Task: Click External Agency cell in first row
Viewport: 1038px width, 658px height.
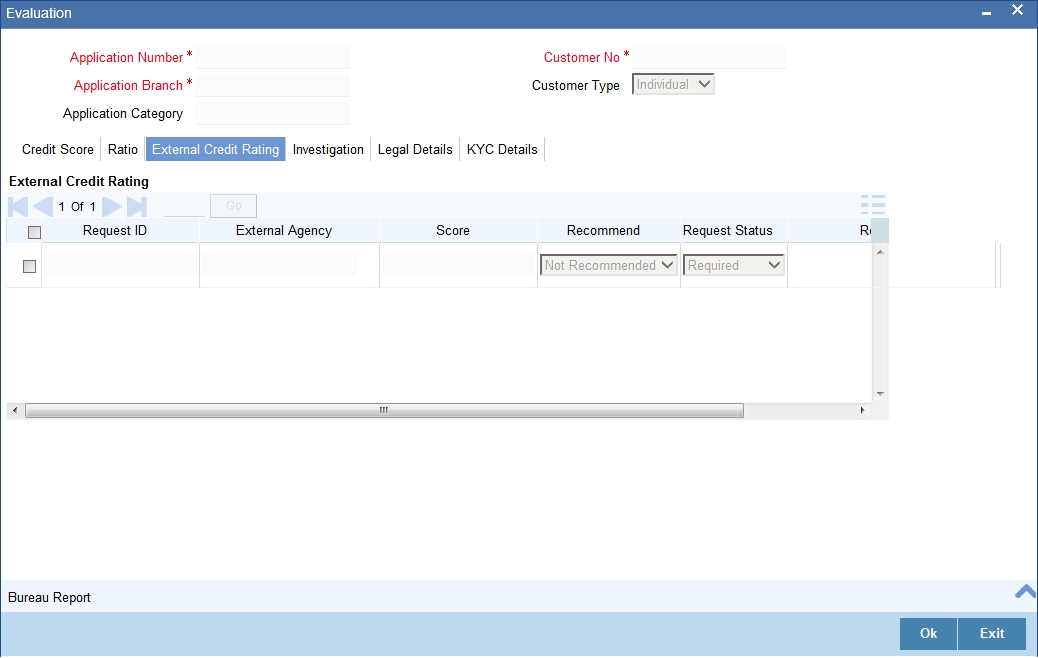Action: [x=279, y=265]
